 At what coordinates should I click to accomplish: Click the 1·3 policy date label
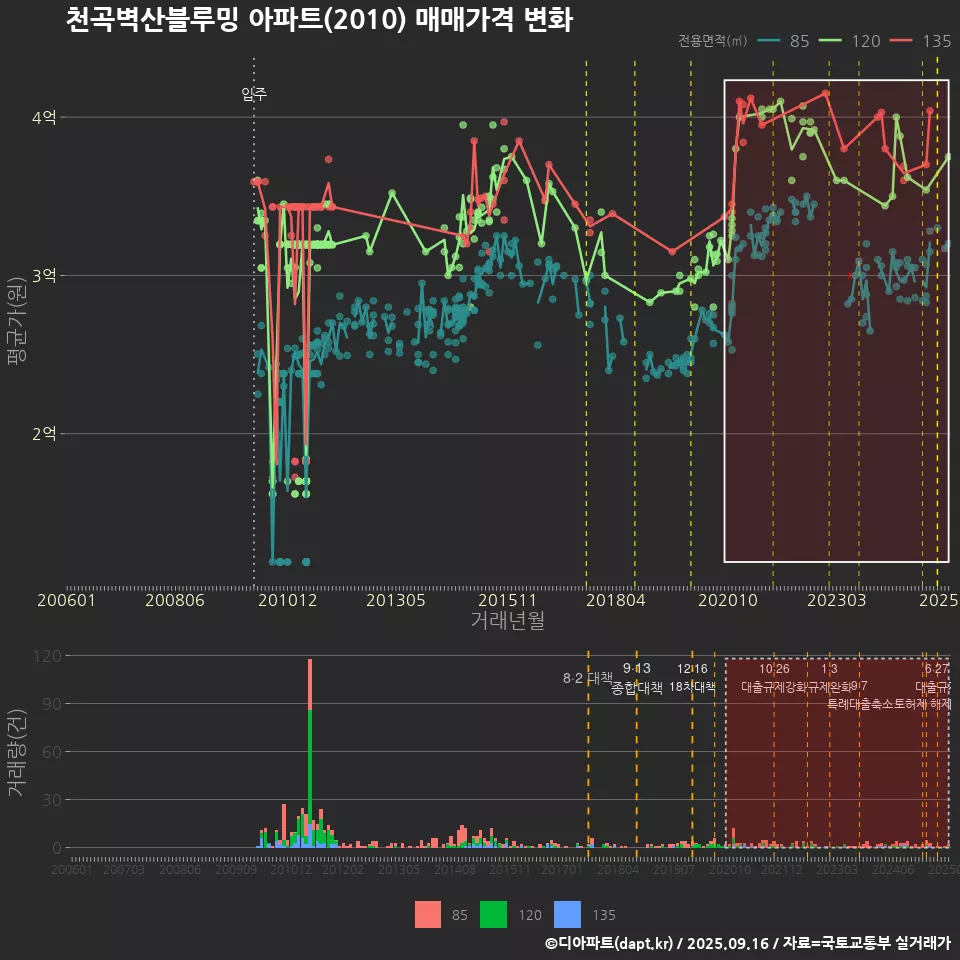tap(830, 669)
